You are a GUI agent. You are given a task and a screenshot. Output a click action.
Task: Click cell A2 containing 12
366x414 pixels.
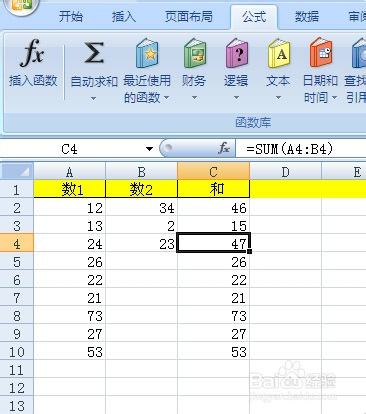[x=70, y=208]
